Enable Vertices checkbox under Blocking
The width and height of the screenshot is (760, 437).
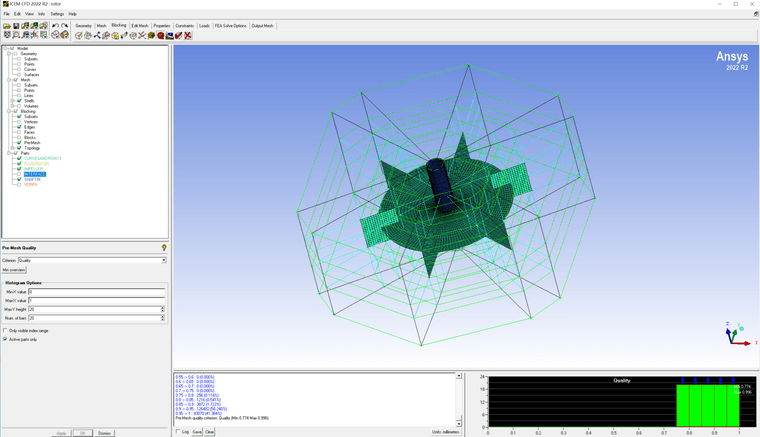[x=19, y=122]
